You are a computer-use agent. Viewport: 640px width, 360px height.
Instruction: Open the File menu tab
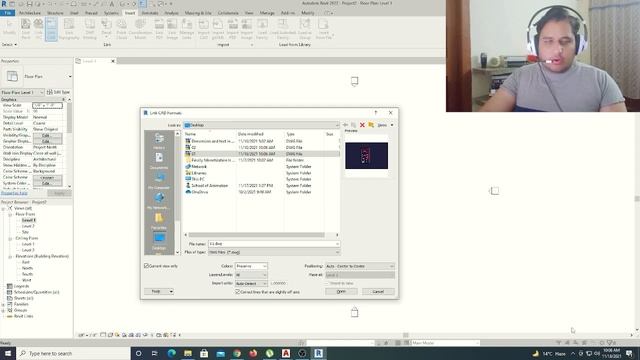[x=7, y=13]
